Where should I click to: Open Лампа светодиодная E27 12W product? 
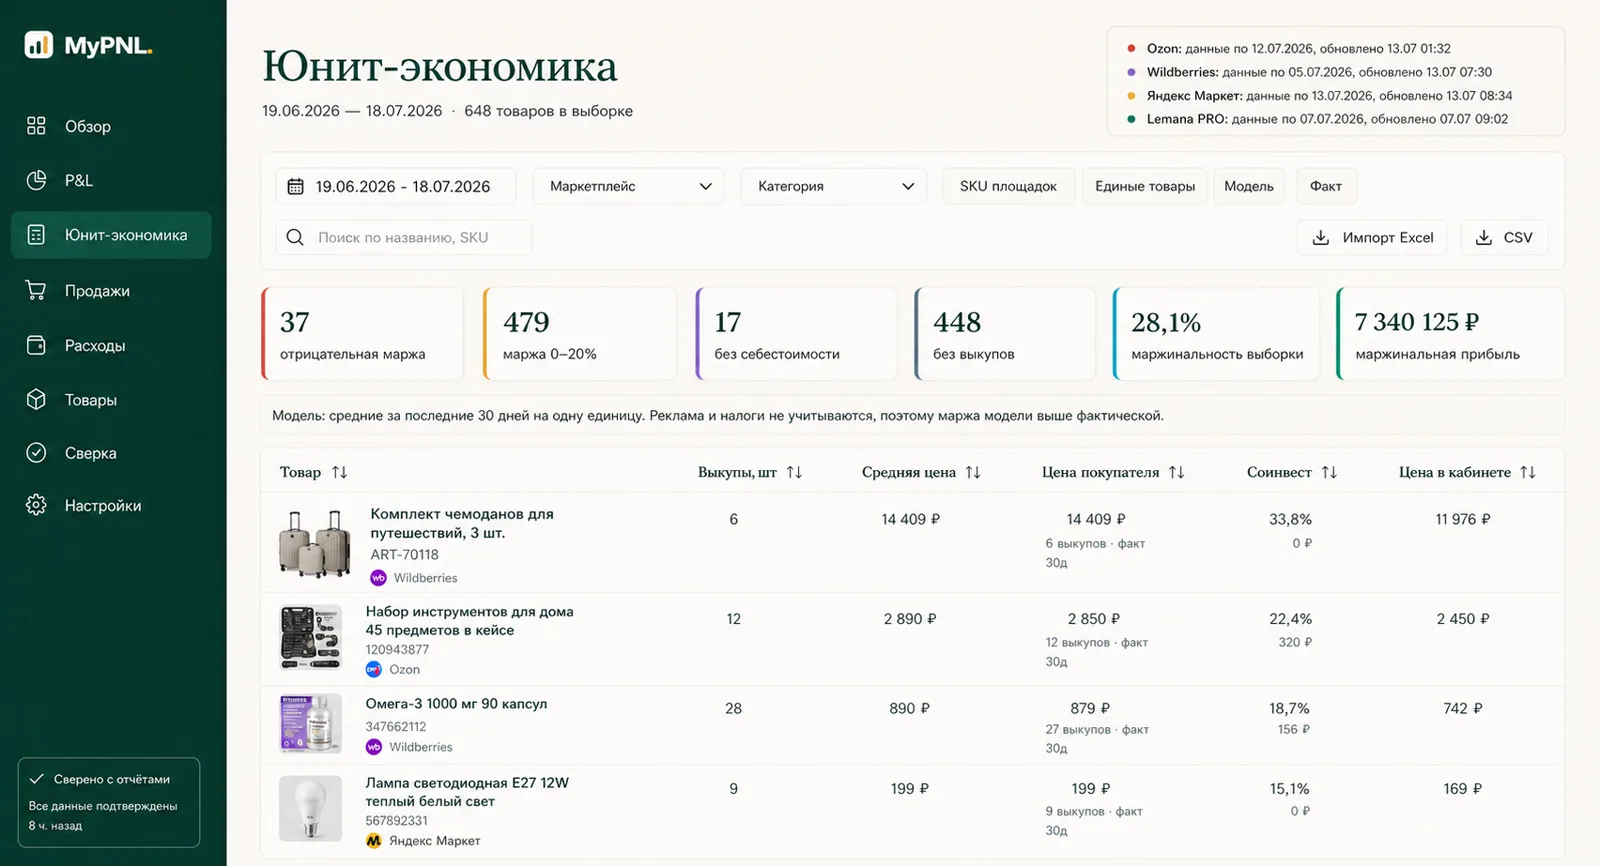pos(467,792)
